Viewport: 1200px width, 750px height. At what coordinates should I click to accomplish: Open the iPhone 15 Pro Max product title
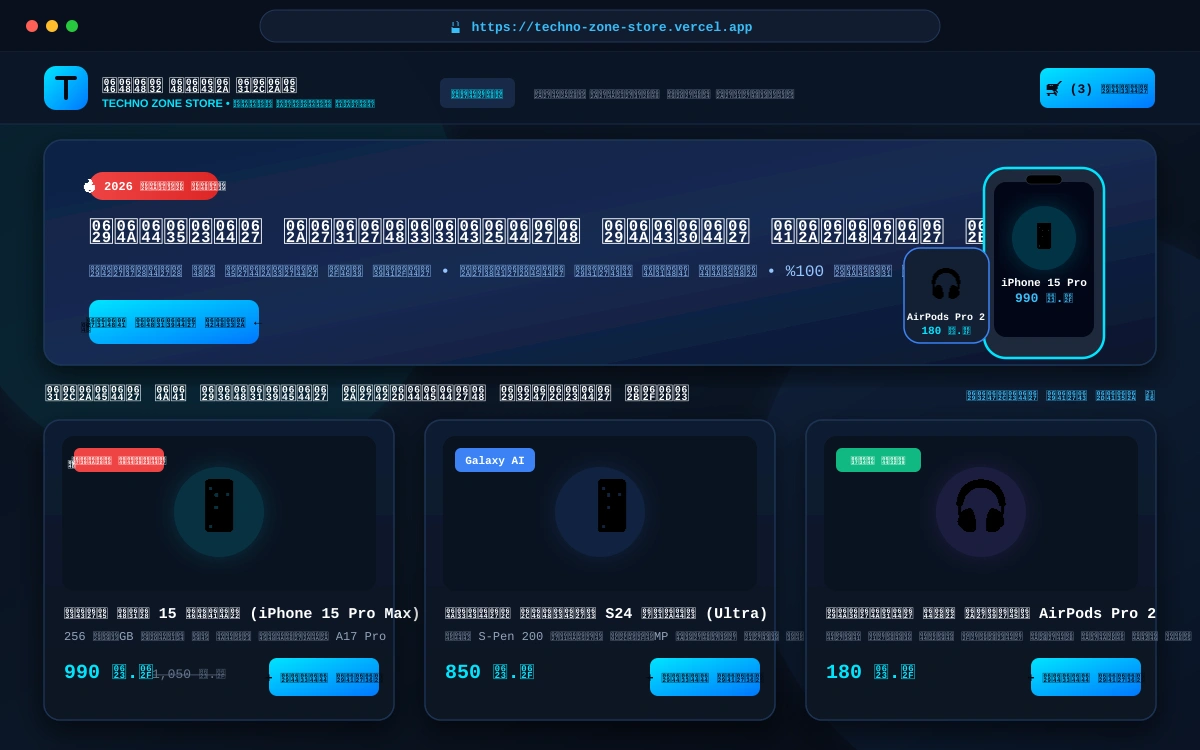[x=242, y=614]
